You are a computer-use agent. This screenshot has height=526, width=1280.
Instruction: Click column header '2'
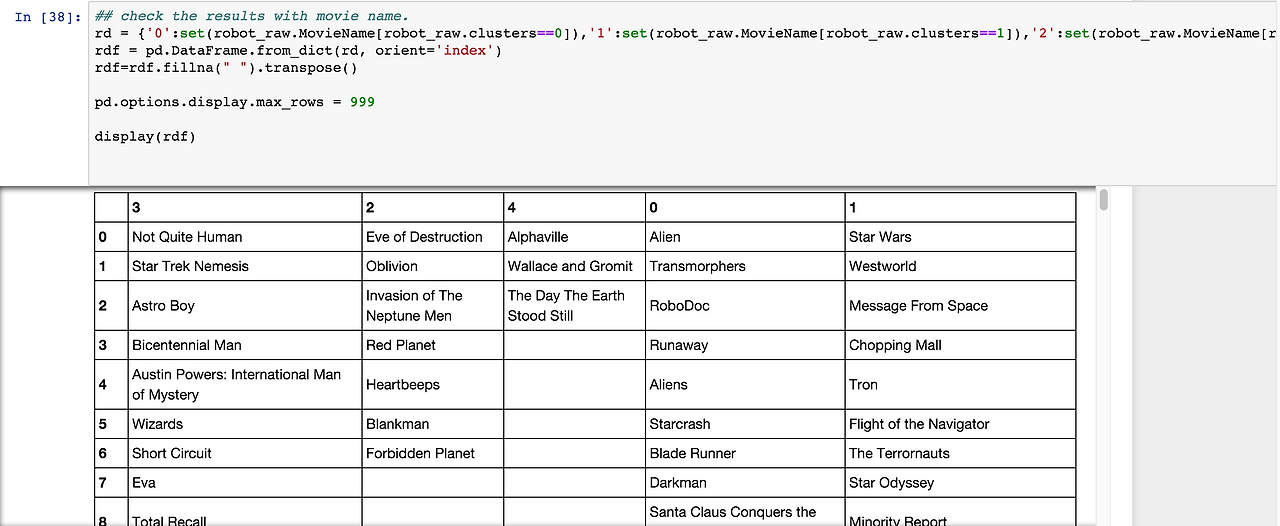coord(433,207)
